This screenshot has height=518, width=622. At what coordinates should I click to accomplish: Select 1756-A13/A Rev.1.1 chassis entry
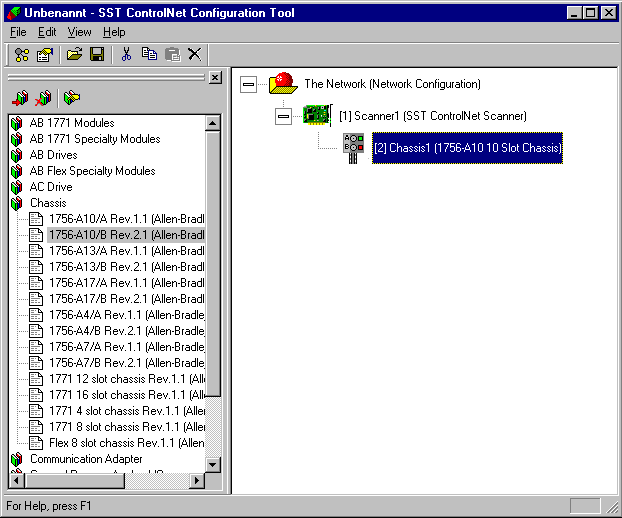tap(127, 251)
